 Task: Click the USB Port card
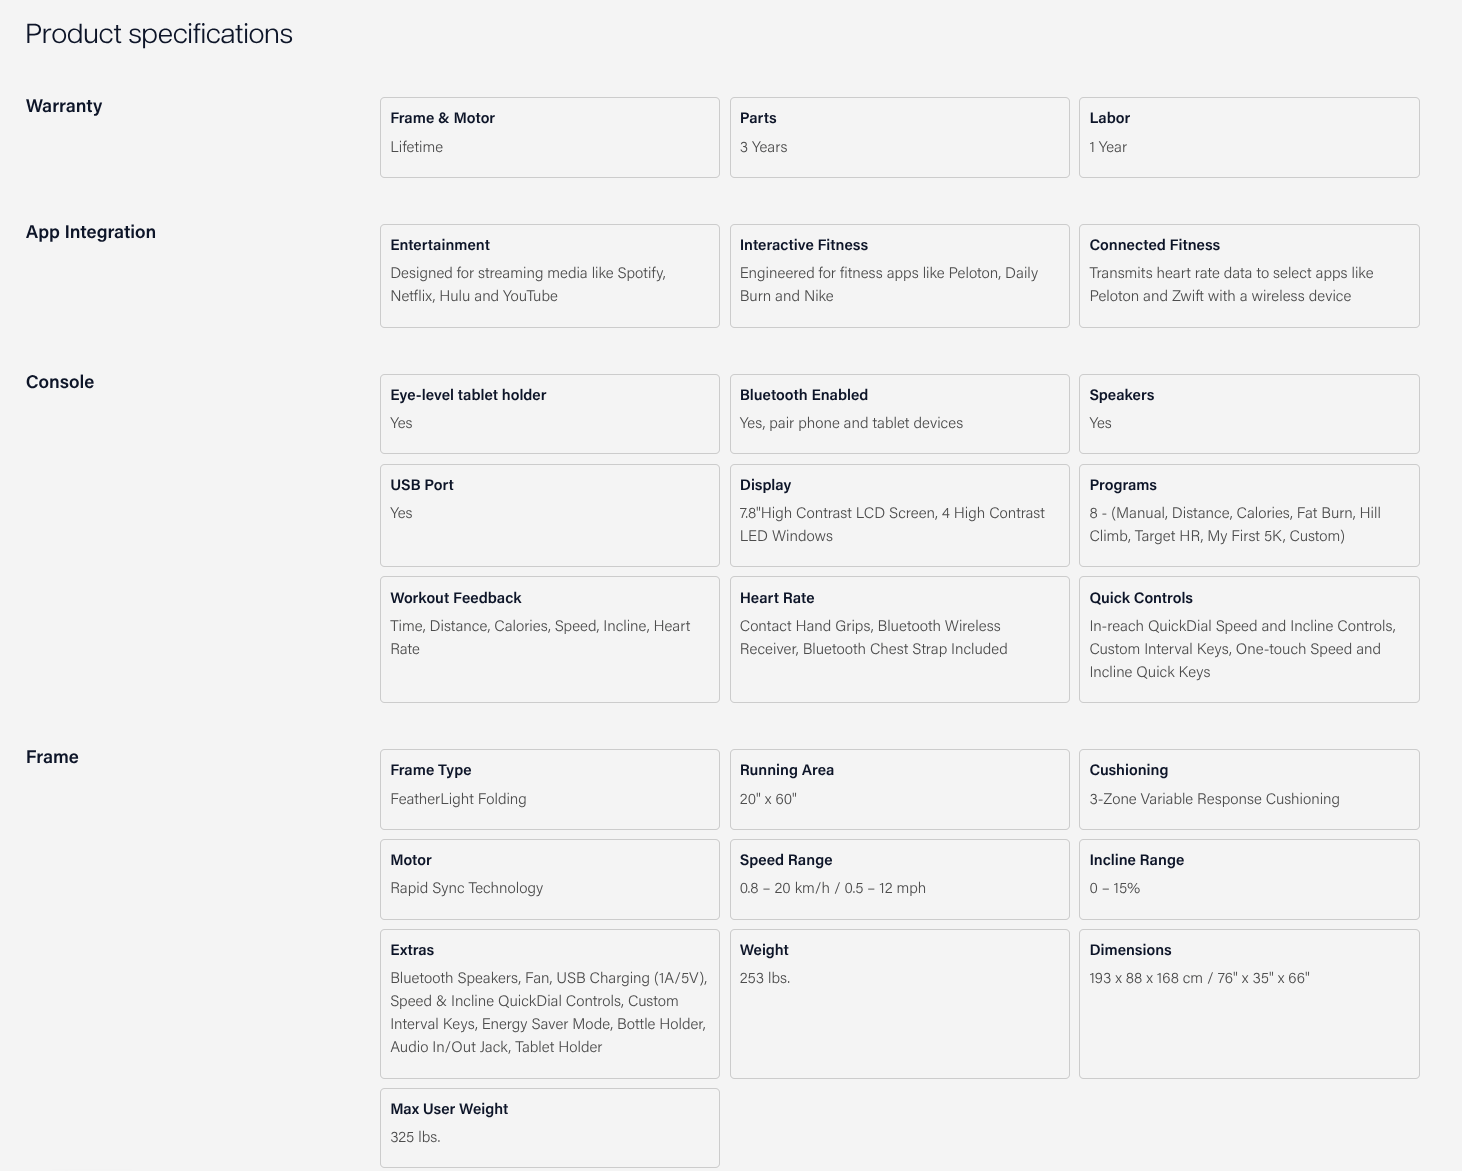point(549,515)
